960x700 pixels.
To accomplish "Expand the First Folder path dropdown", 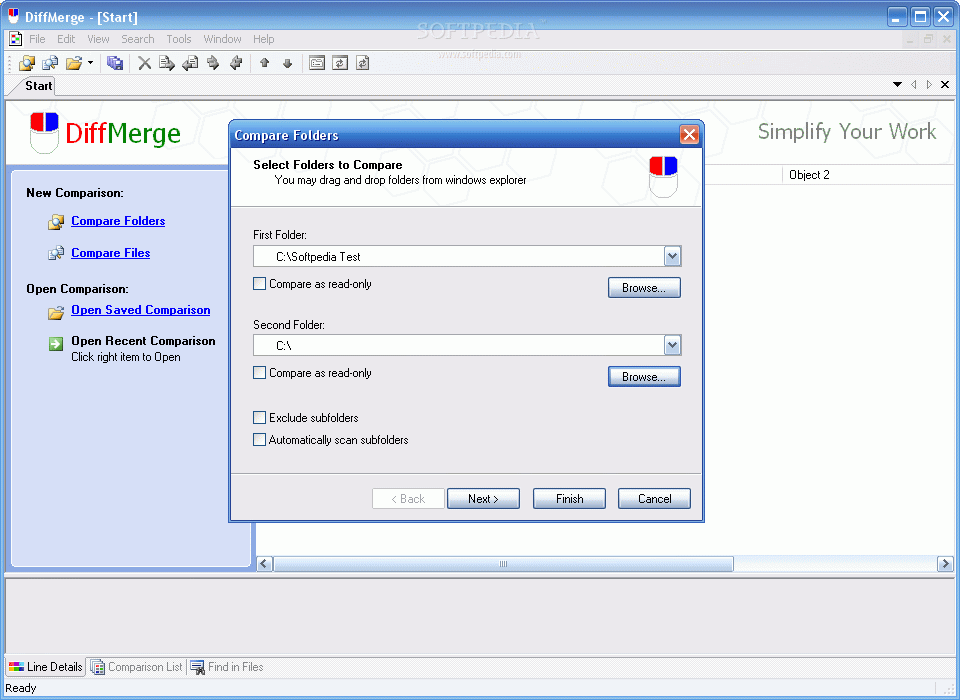I will tap(672, 257).
